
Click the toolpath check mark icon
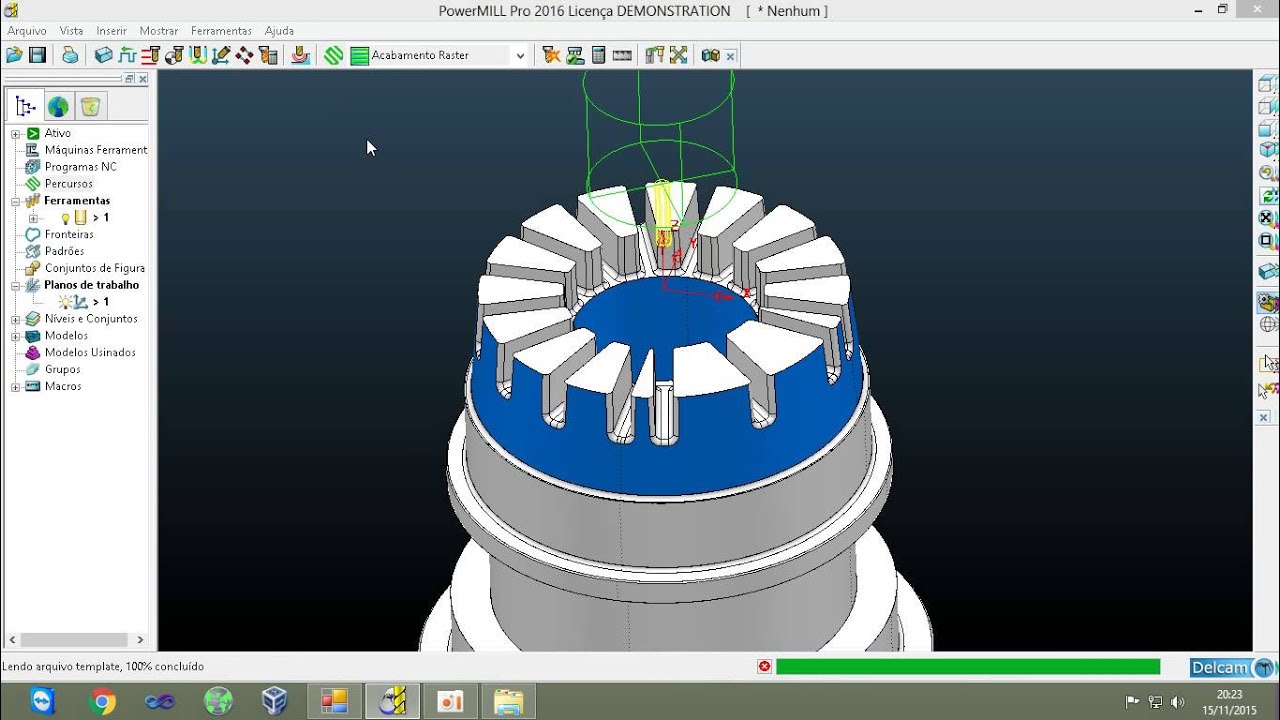[575, 55]
